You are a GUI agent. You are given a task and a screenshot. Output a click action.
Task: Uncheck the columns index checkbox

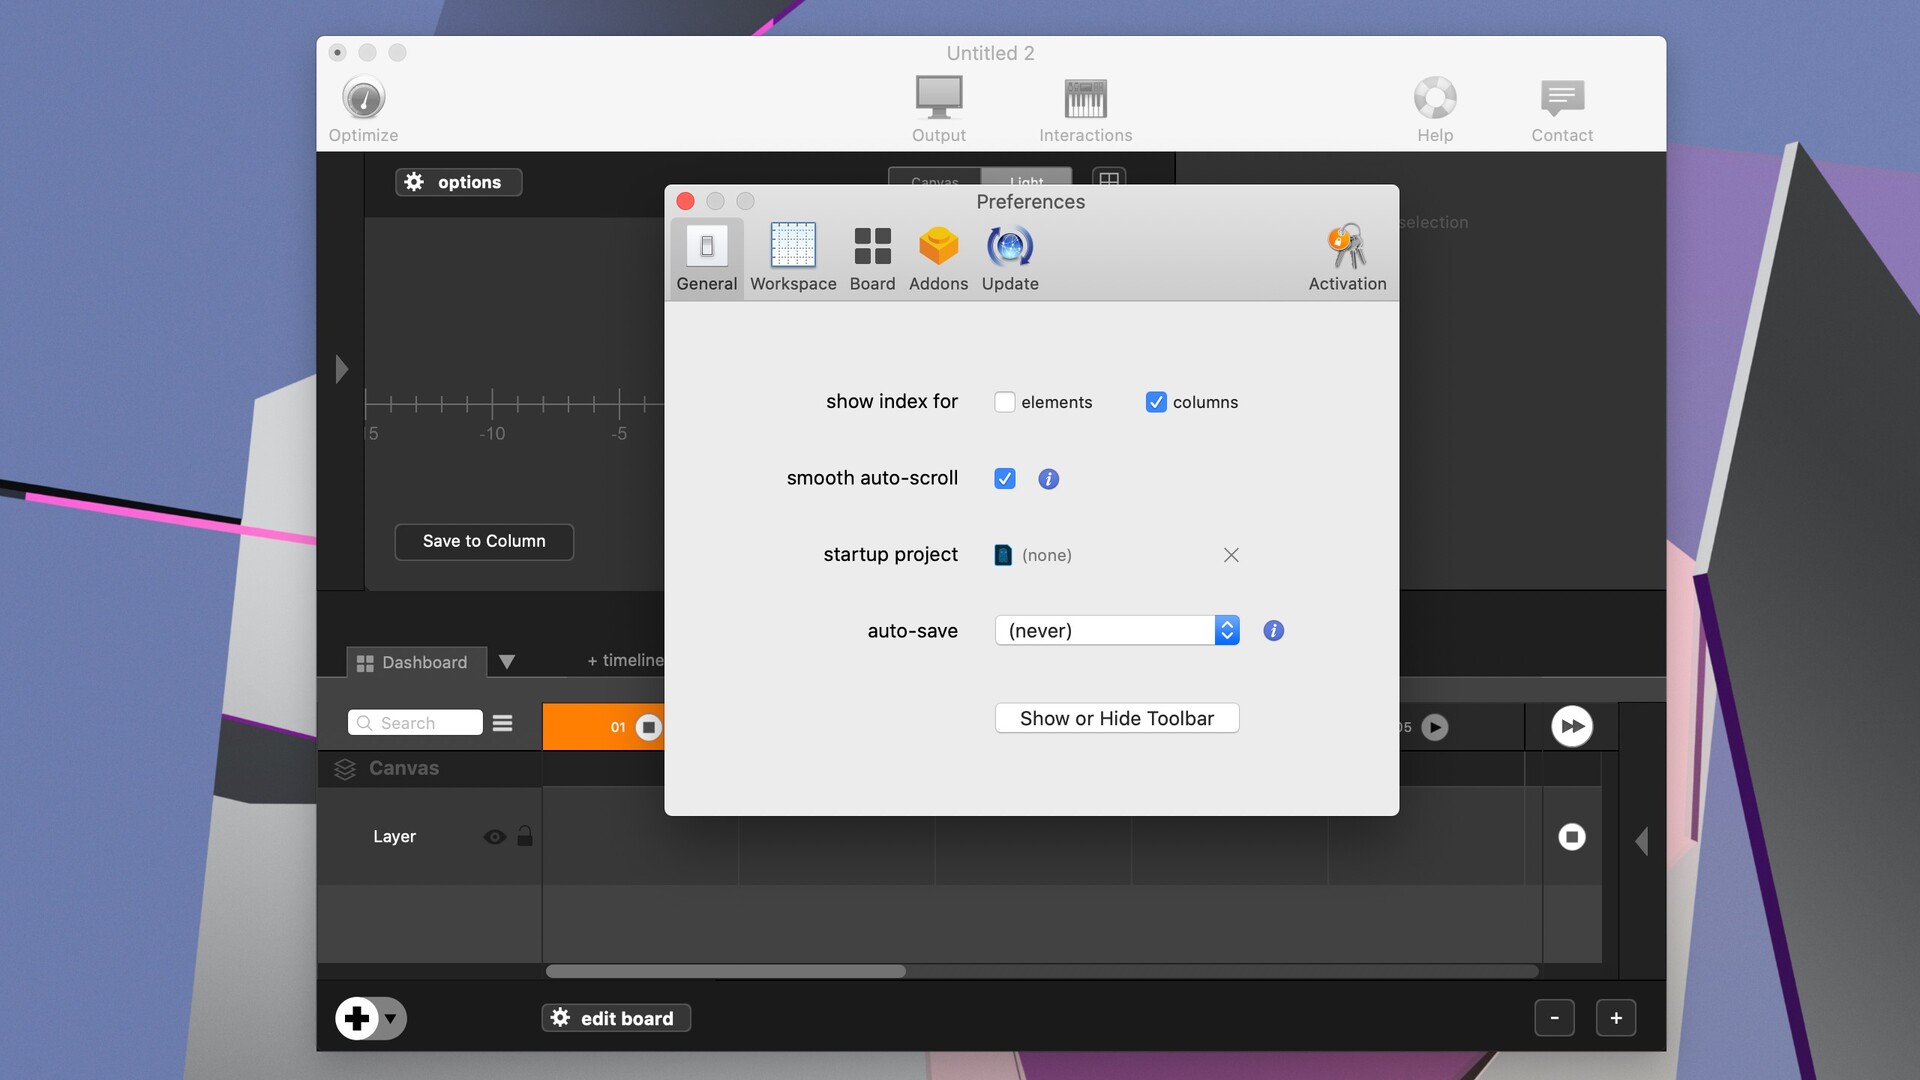pyautogui.click(x=1156, y=402)
